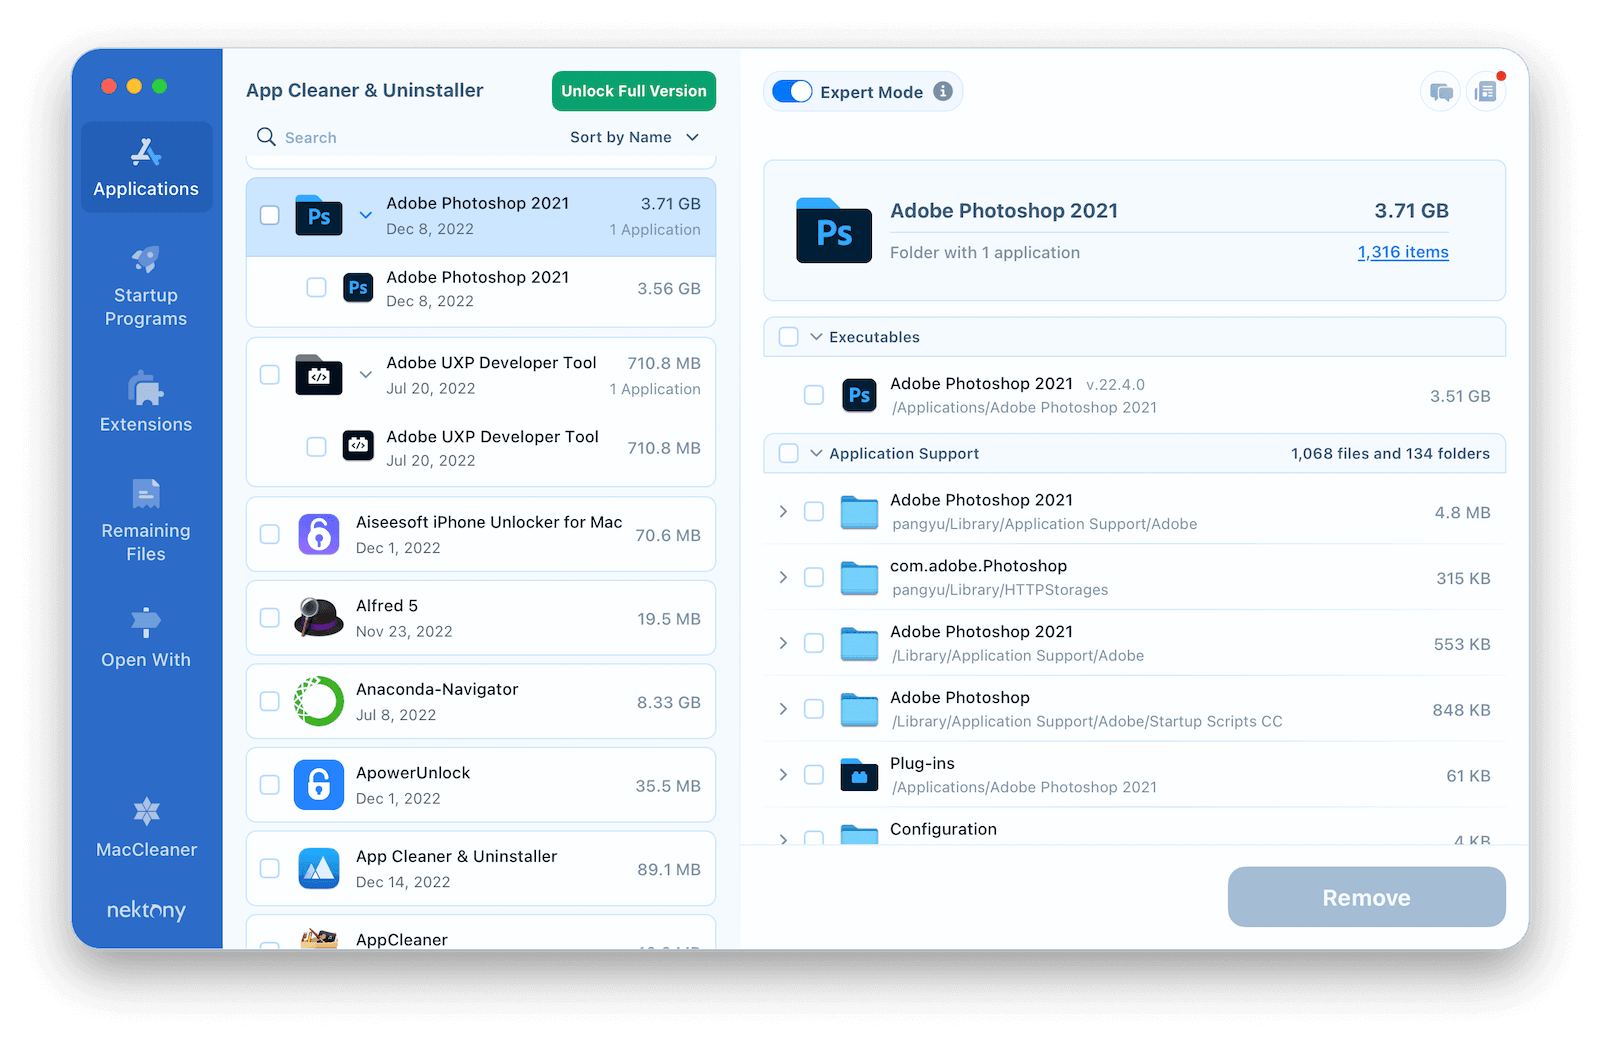Screen dimensions: 1600x1043
Task: Select the Anaconda-Navigator checkbox
Action: pyautogui.click(x=270, y=702)
